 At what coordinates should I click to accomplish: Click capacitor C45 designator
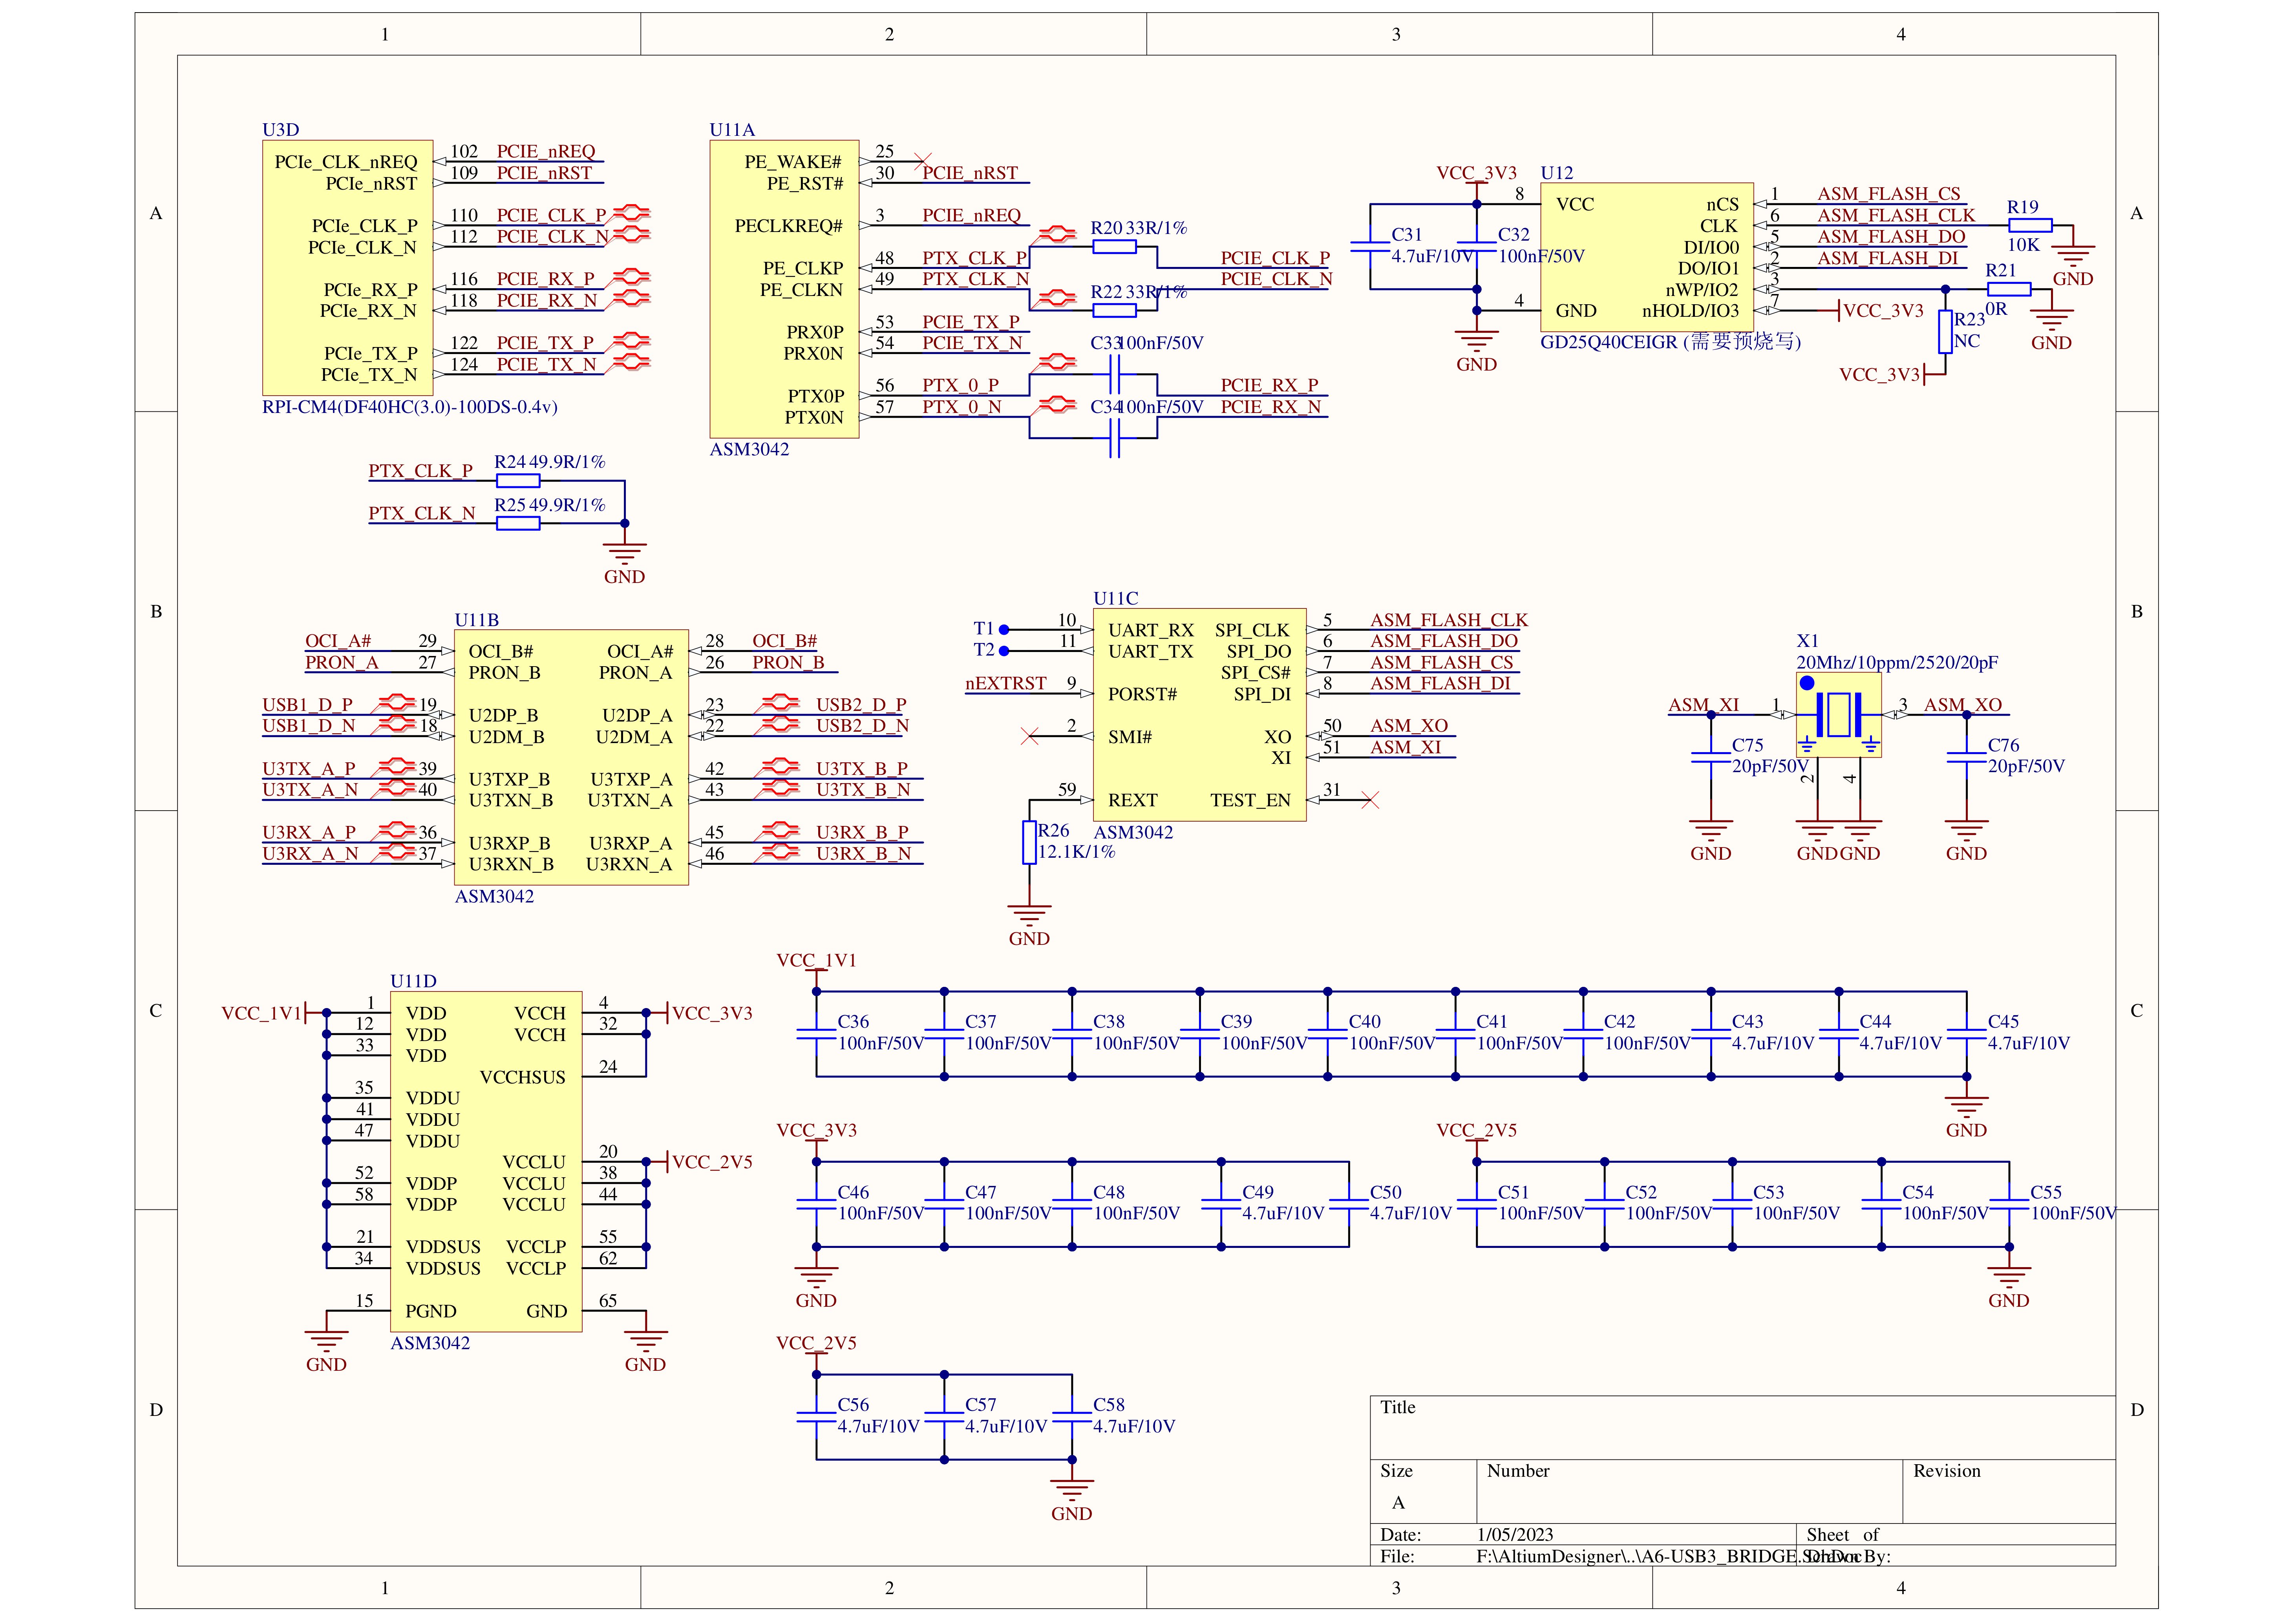click(2003, 1022)
